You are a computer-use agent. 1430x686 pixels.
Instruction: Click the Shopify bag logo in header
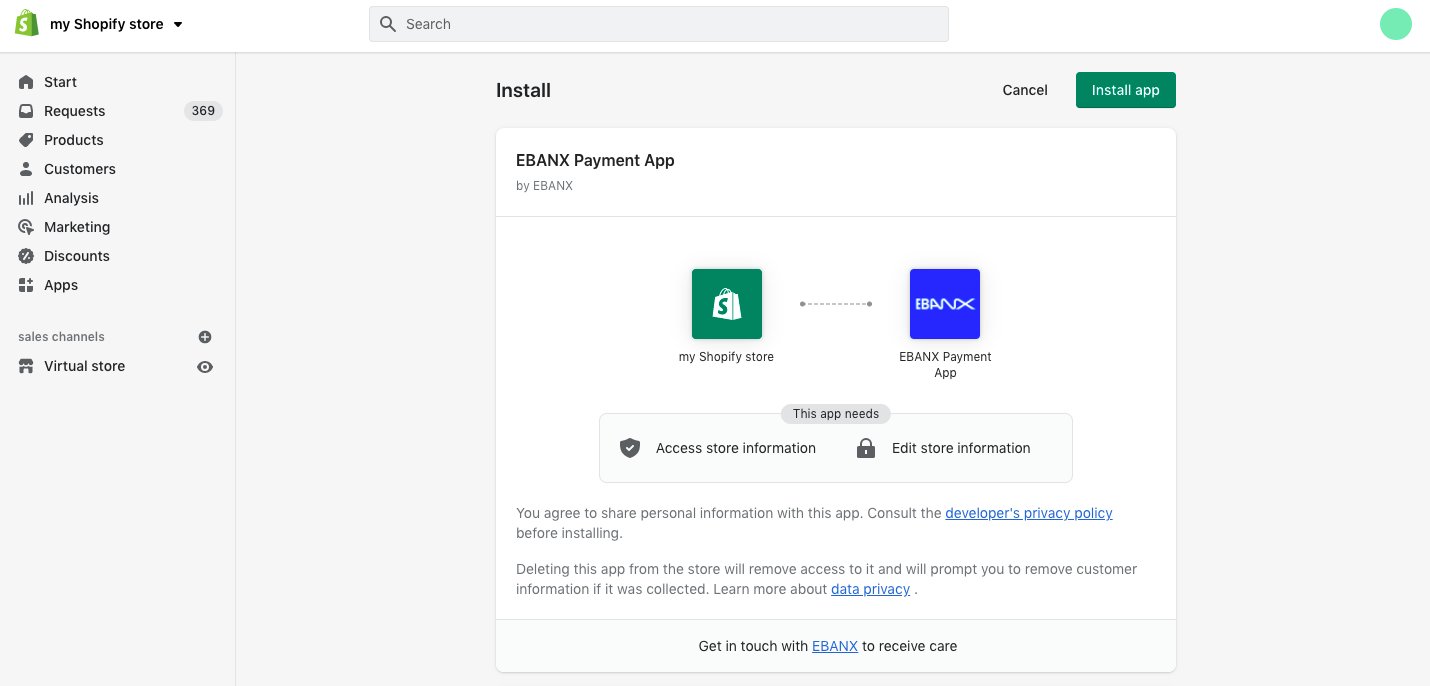click(27, 24)
